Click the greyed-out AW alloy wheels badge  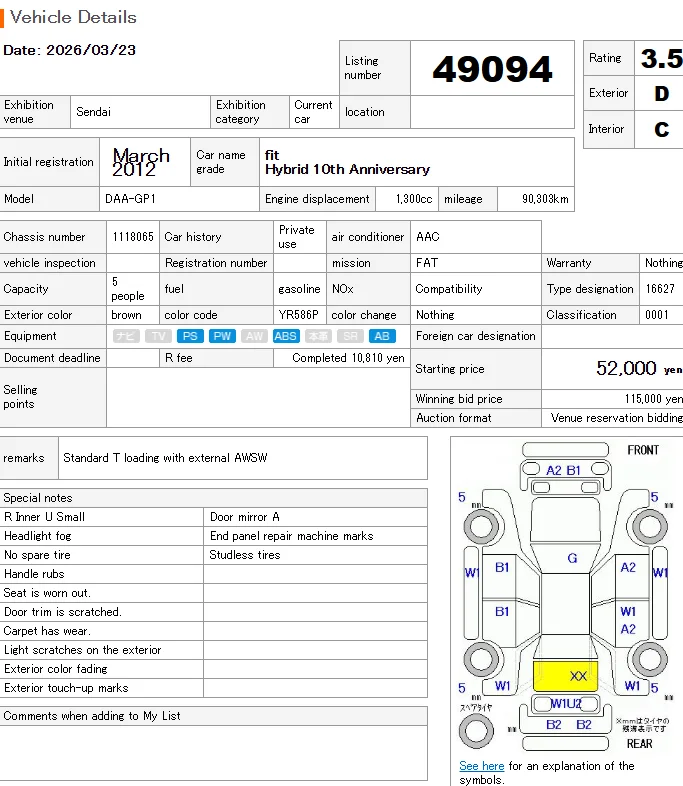click(x=254, y=336)
